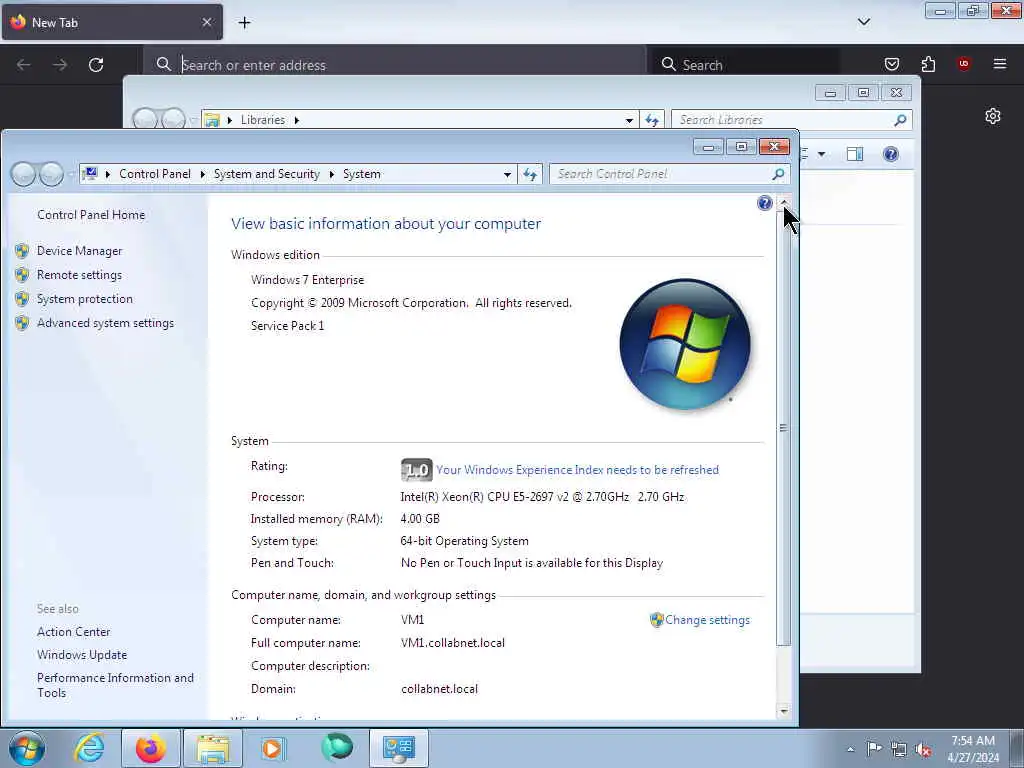
Task: Click Remote settings shield icon
Action: (22, 275)
